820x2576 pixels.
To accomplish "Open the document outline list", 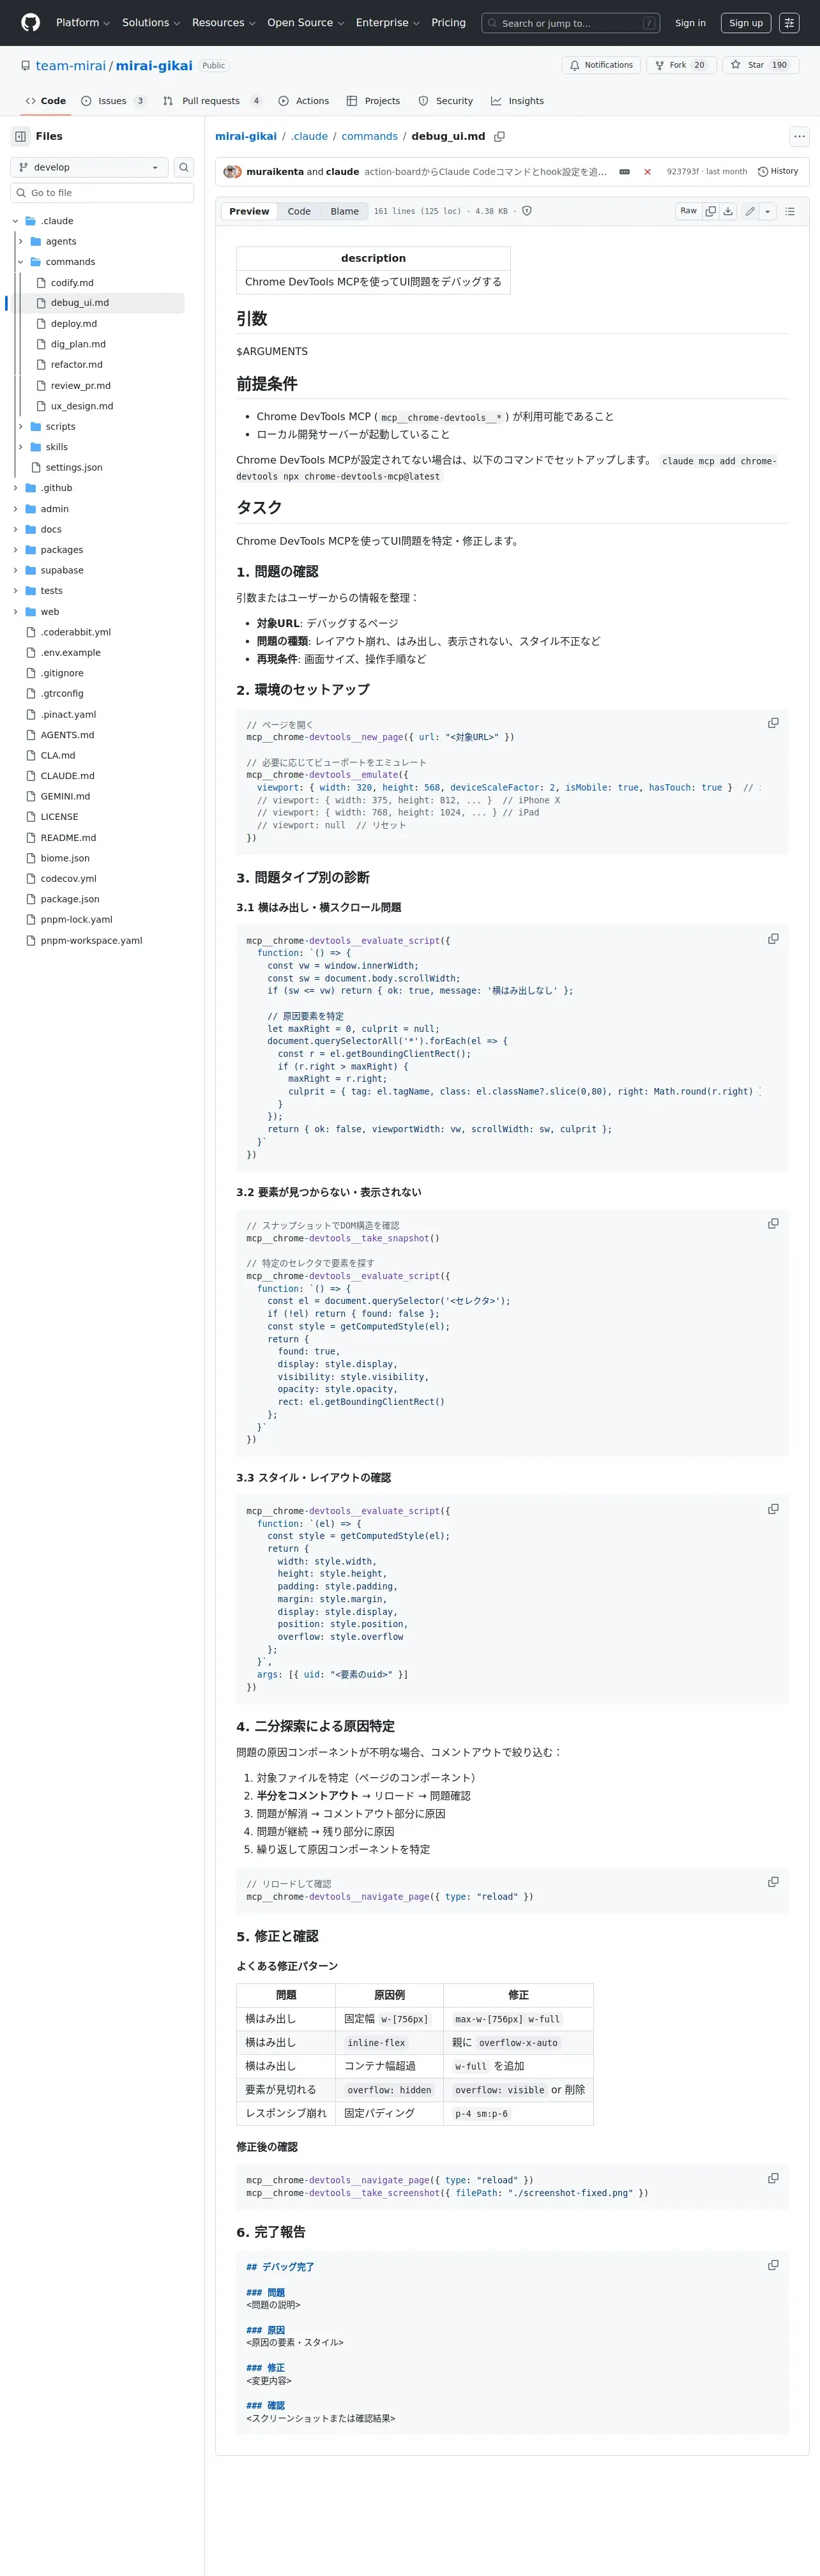I will coord(790,211).
